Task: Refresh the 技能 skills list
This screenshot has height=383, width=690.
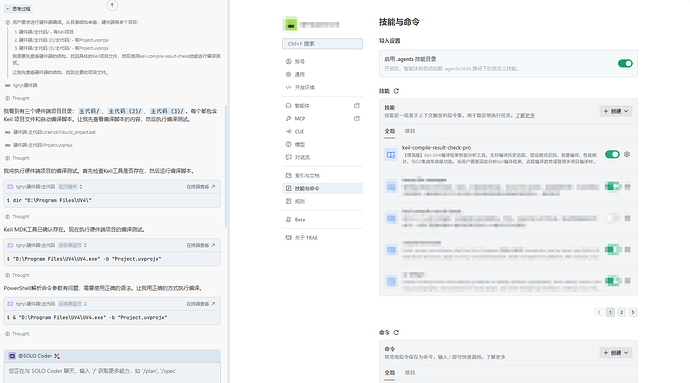Action: (x=396, y=91)
